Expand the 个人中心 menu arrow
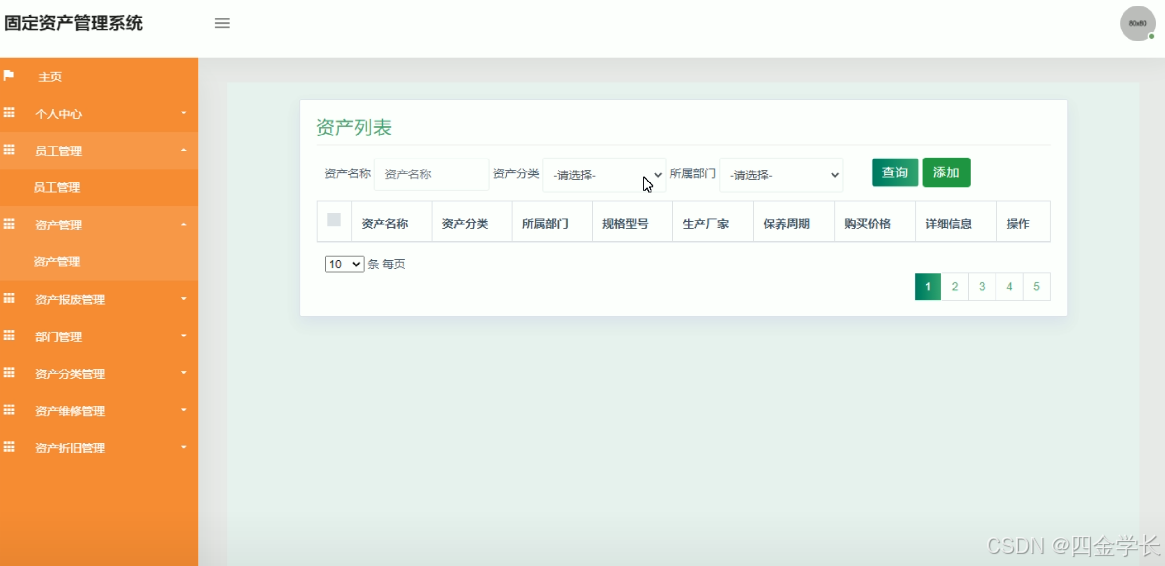Viewport: 1165px width, 566px height. (184, 113)
